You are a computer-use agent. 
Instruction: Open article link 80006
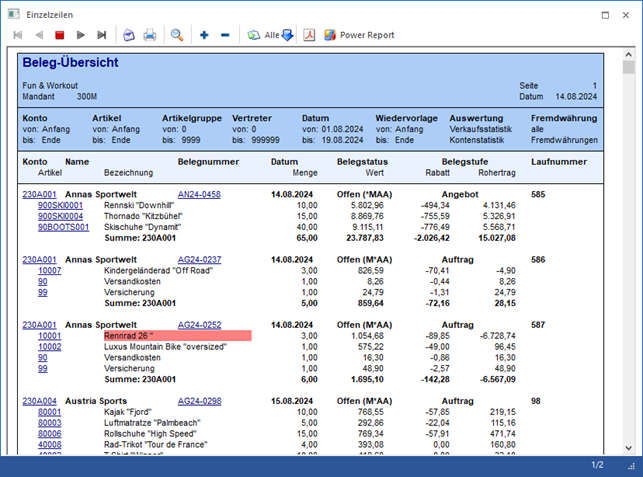click(x=49, y=433)
